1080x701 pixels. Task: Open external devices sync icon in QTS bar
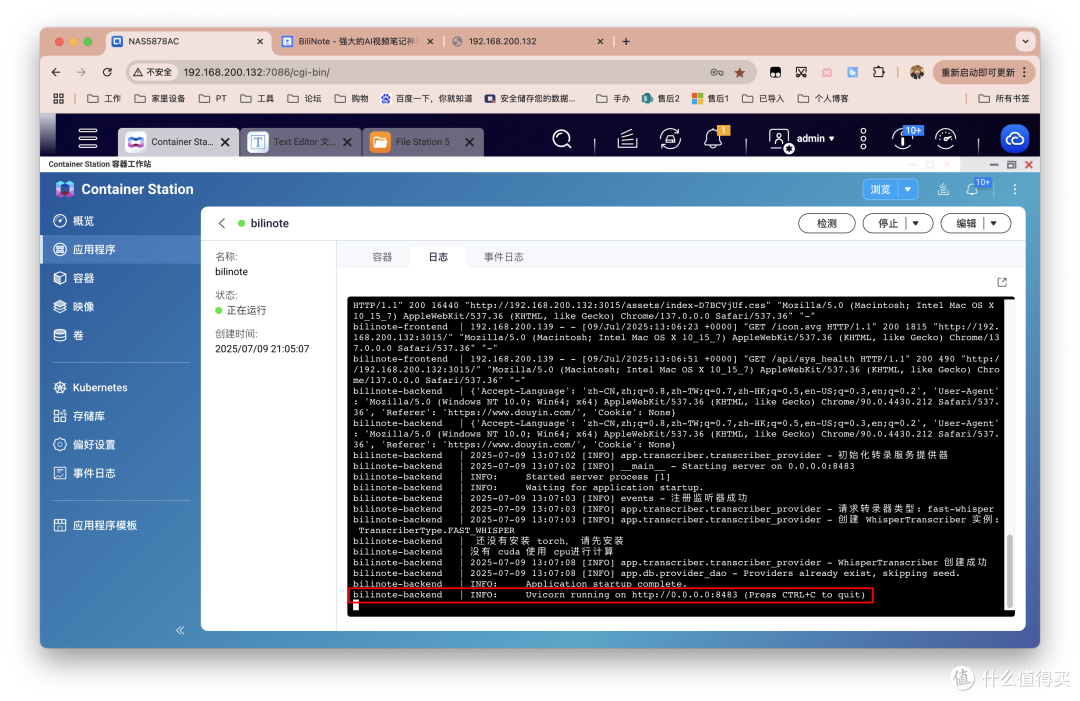click(670, 139)
